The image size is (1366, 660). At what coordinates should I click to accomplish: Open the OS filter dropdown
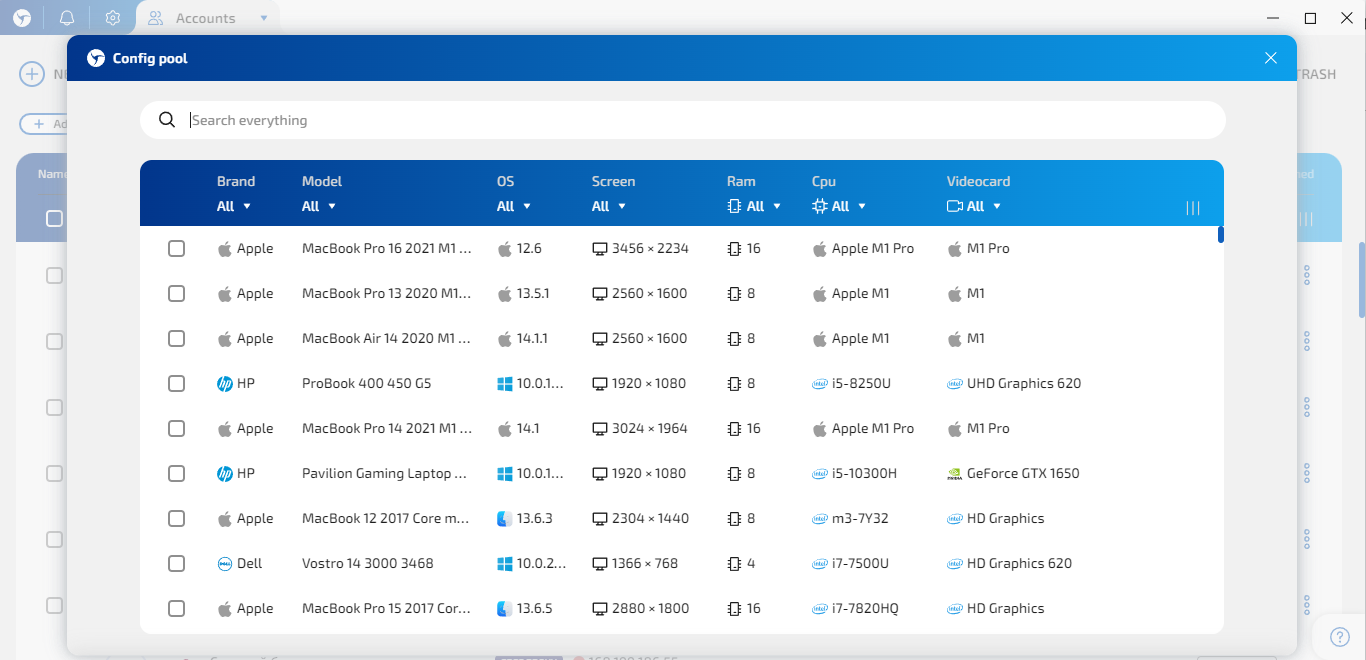click(x=514, y=206)
